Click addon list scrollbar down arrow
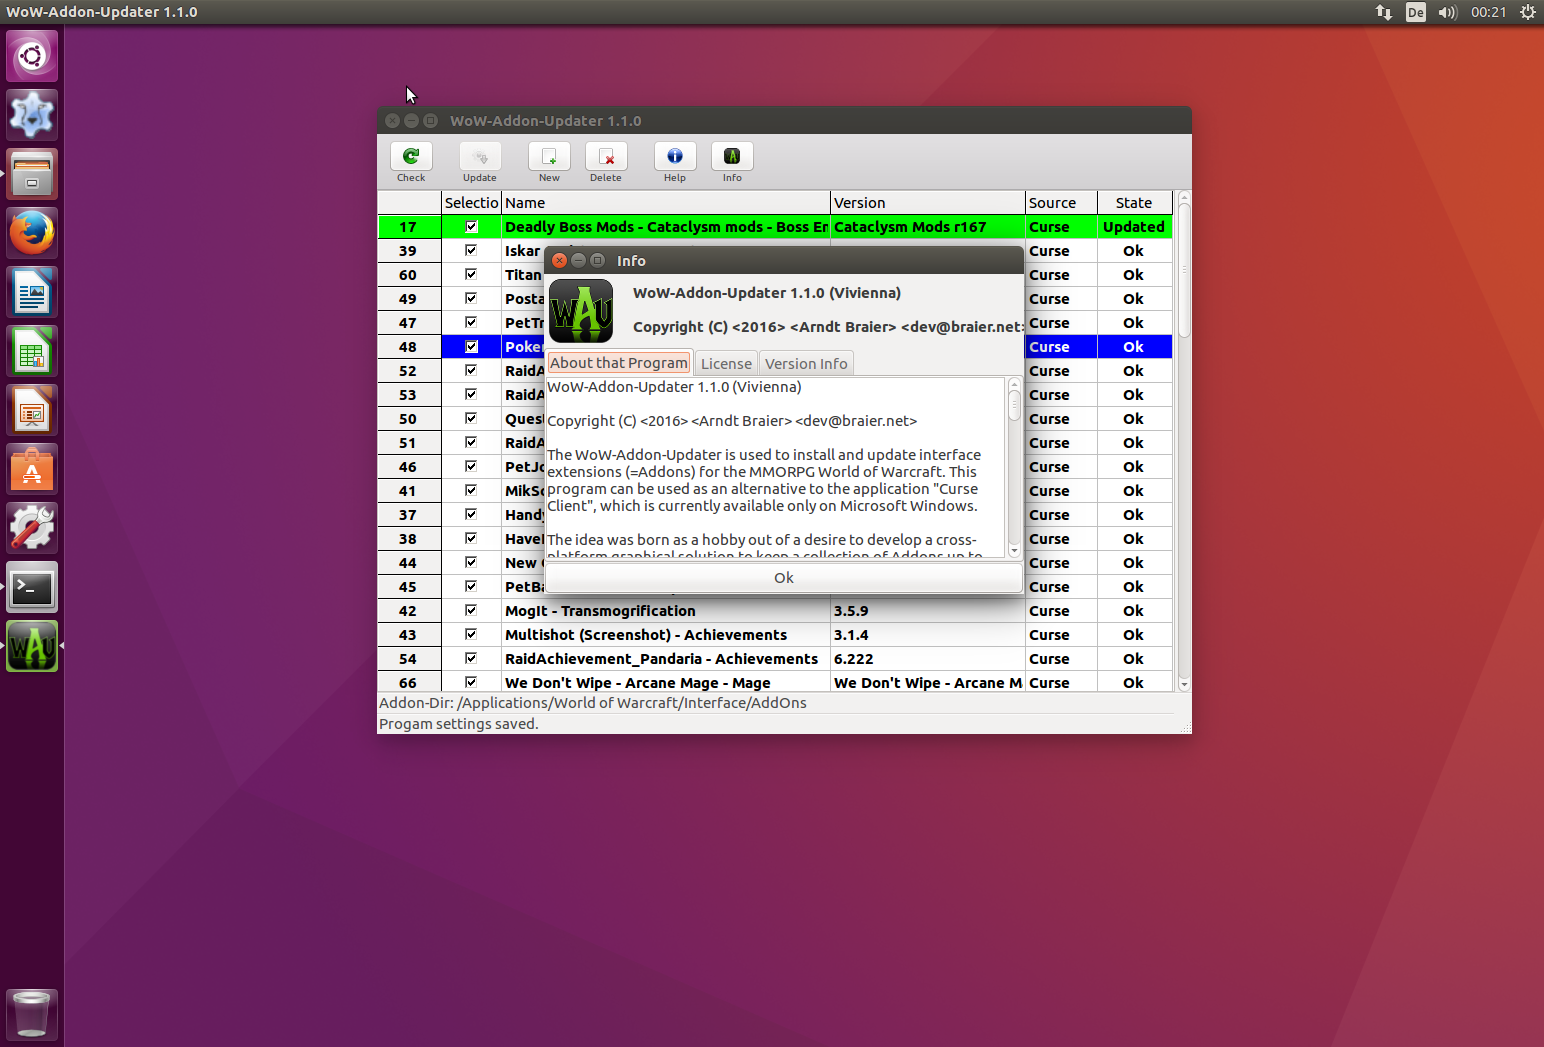The width and height of the screenshot is (1544, 1047). [1184, 685]
